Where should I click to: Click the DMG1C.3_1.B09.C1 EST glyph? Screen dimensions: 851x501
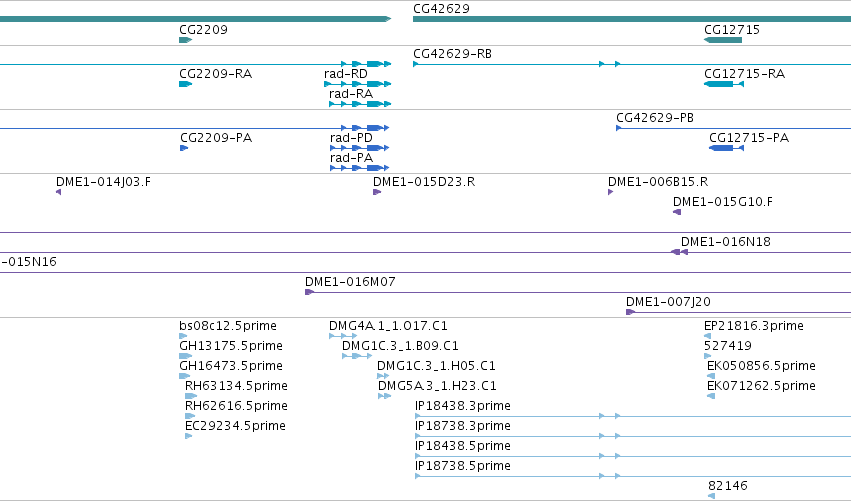click(357, 356)
